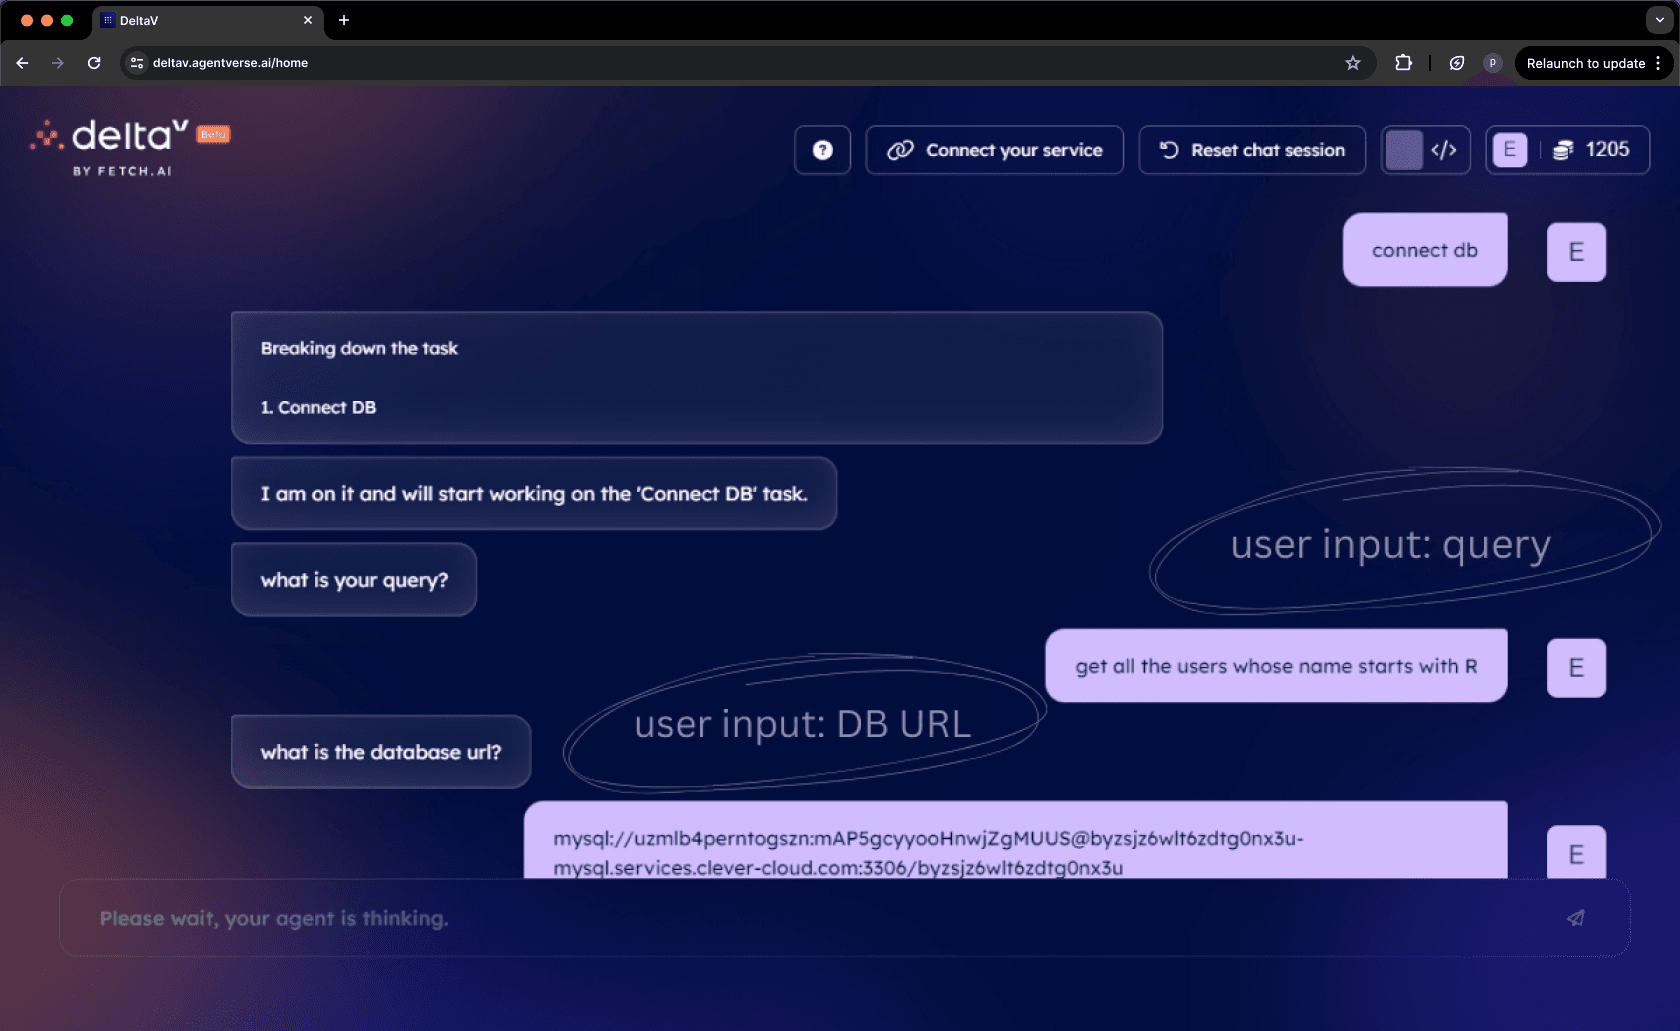The image size is (1680, 1031).
Task: Open Chrome three-dot menu
Action: point(1658,63)
